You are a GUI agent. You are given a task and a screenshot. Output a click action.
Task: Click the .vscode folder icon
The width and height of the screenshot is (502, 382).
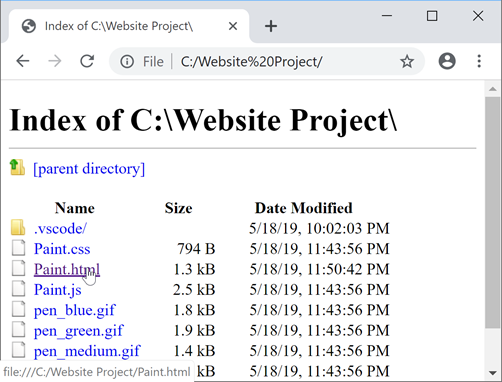[x=18, y=227]
